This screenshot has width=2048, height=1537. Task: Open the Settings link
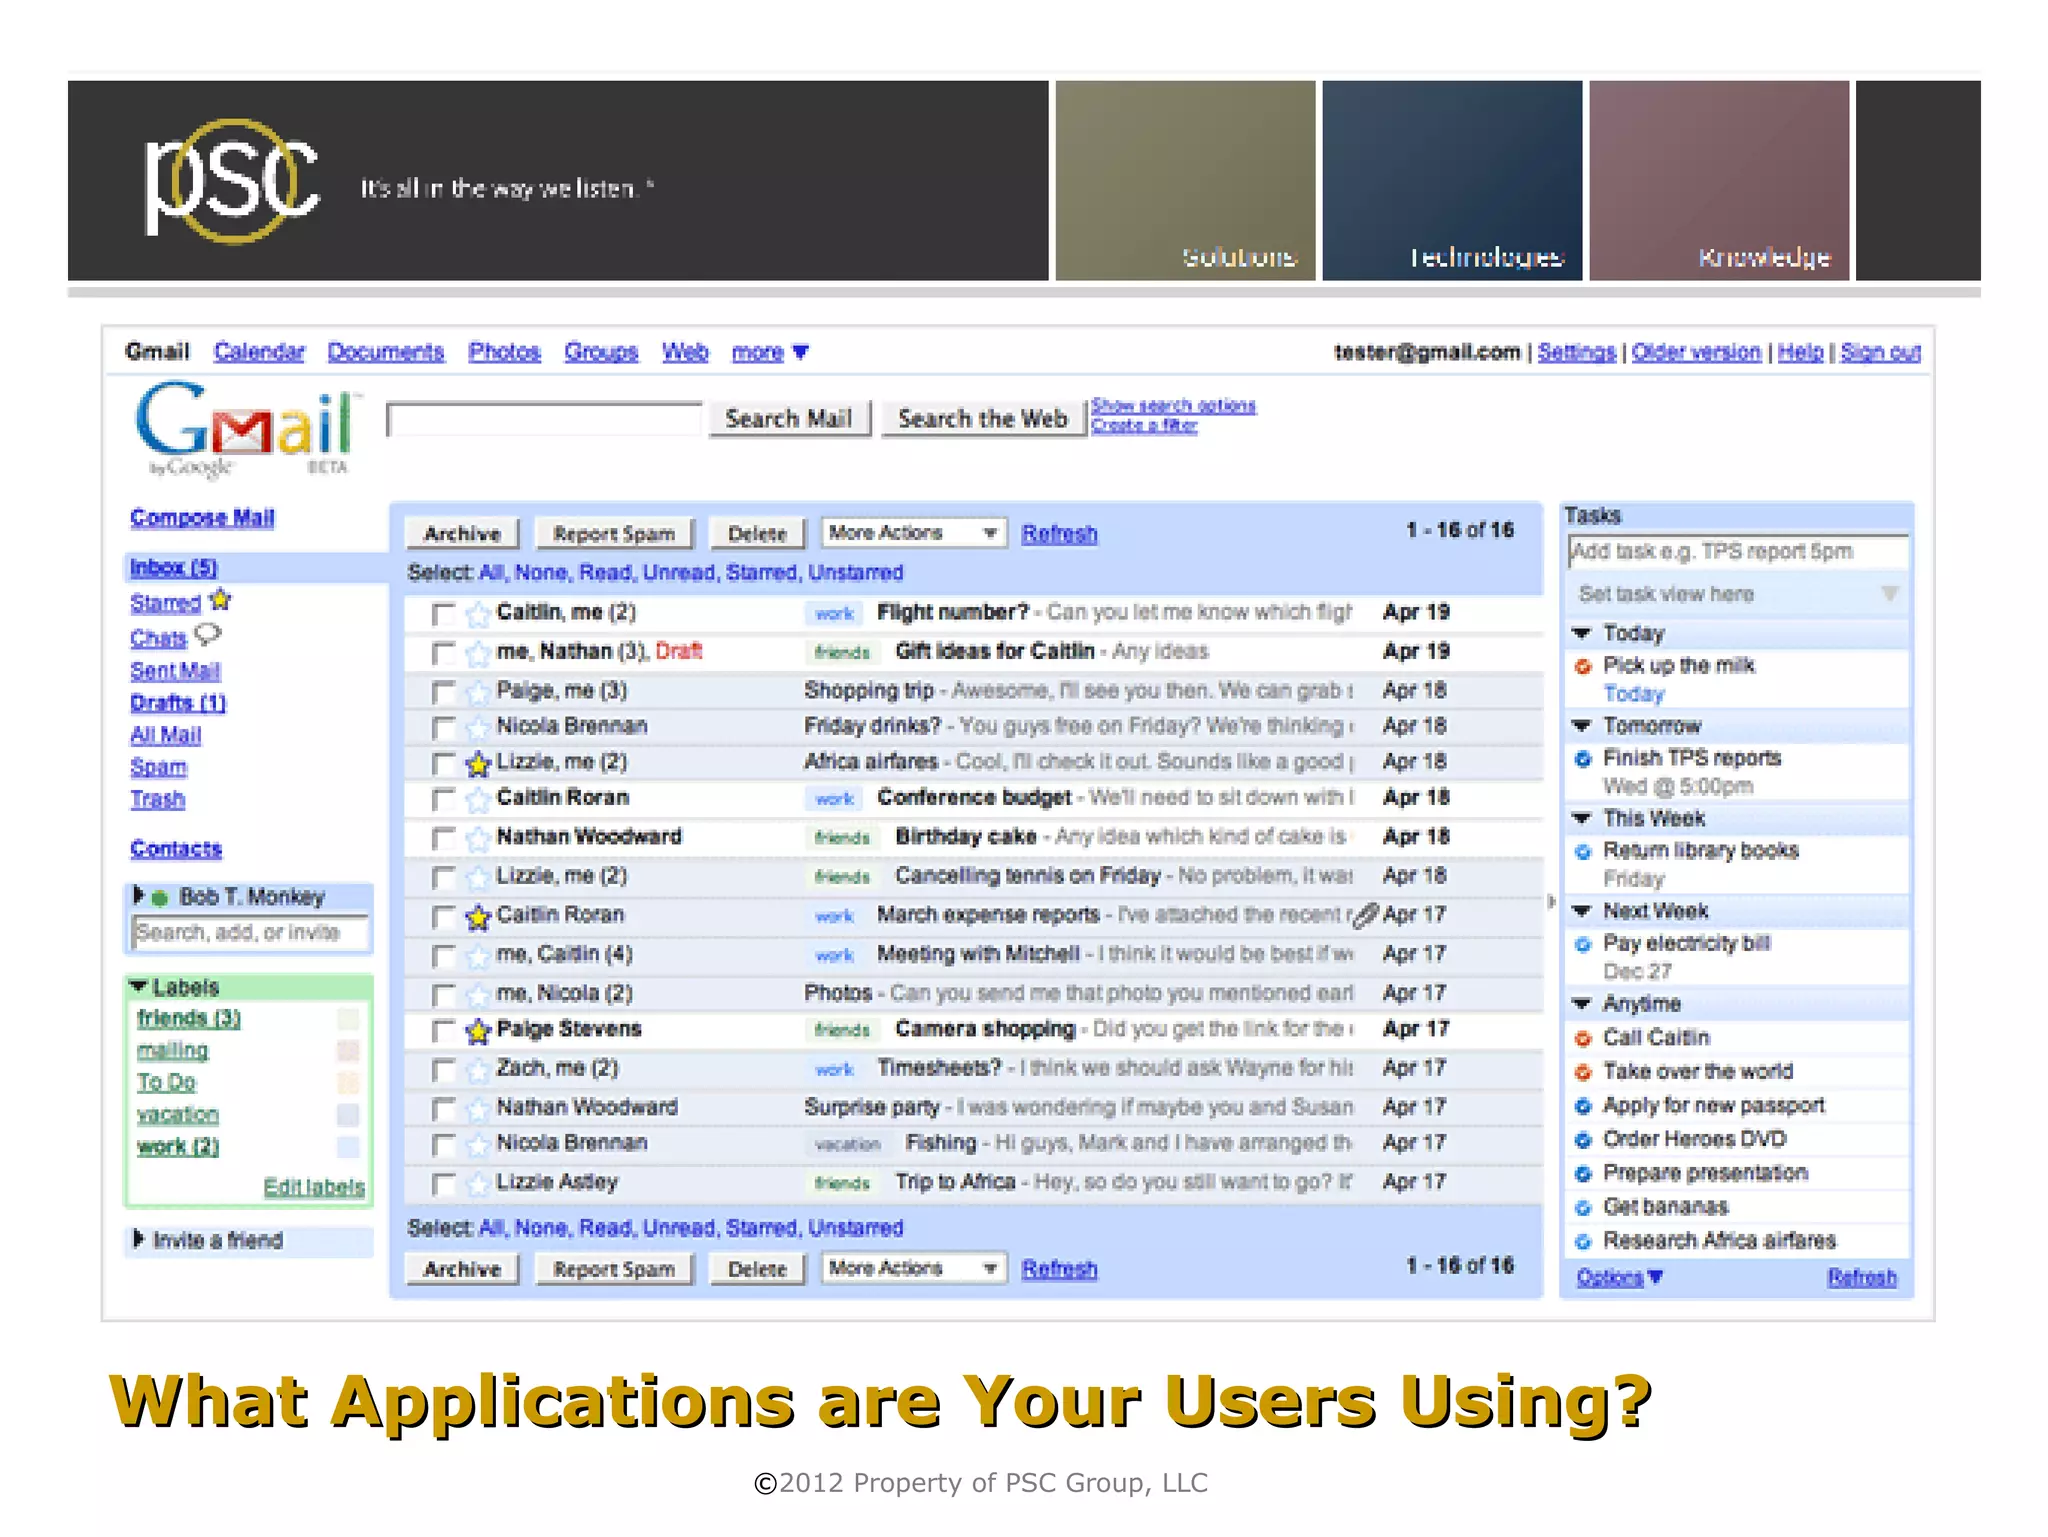pos(1576,352)
